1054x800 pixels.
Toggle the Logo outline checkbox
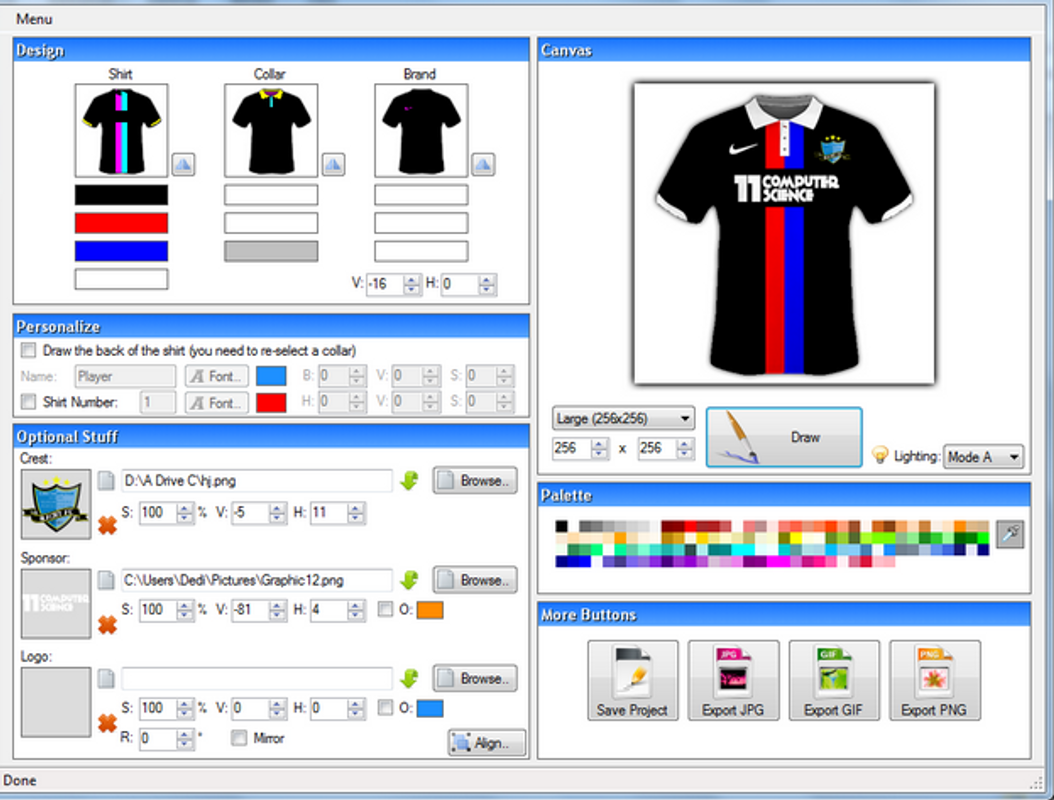point(385,708)
